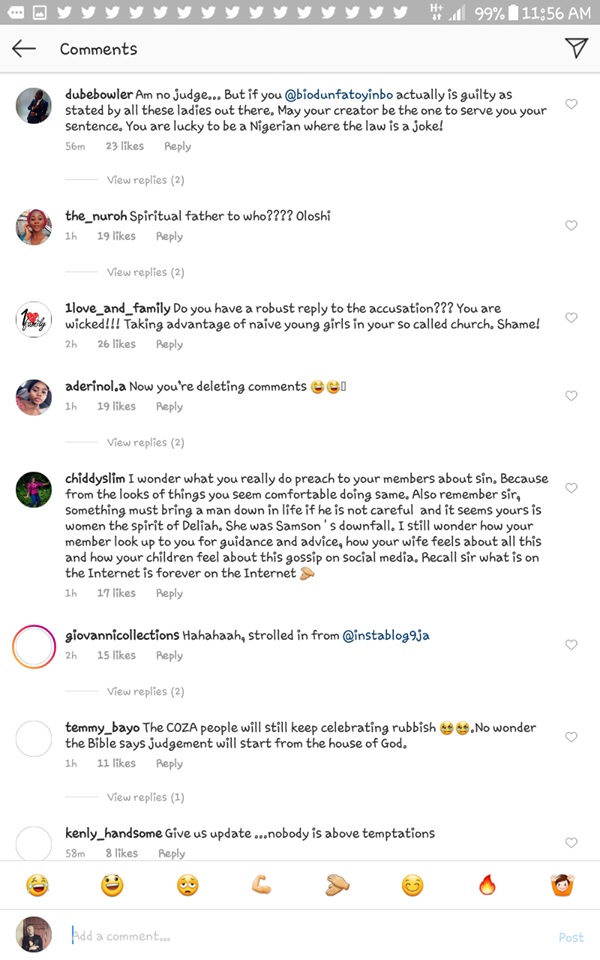Open direct share paper plane icon
This screenshot has height=960, width=600.
pyautogui.click(x=575, y=48)
